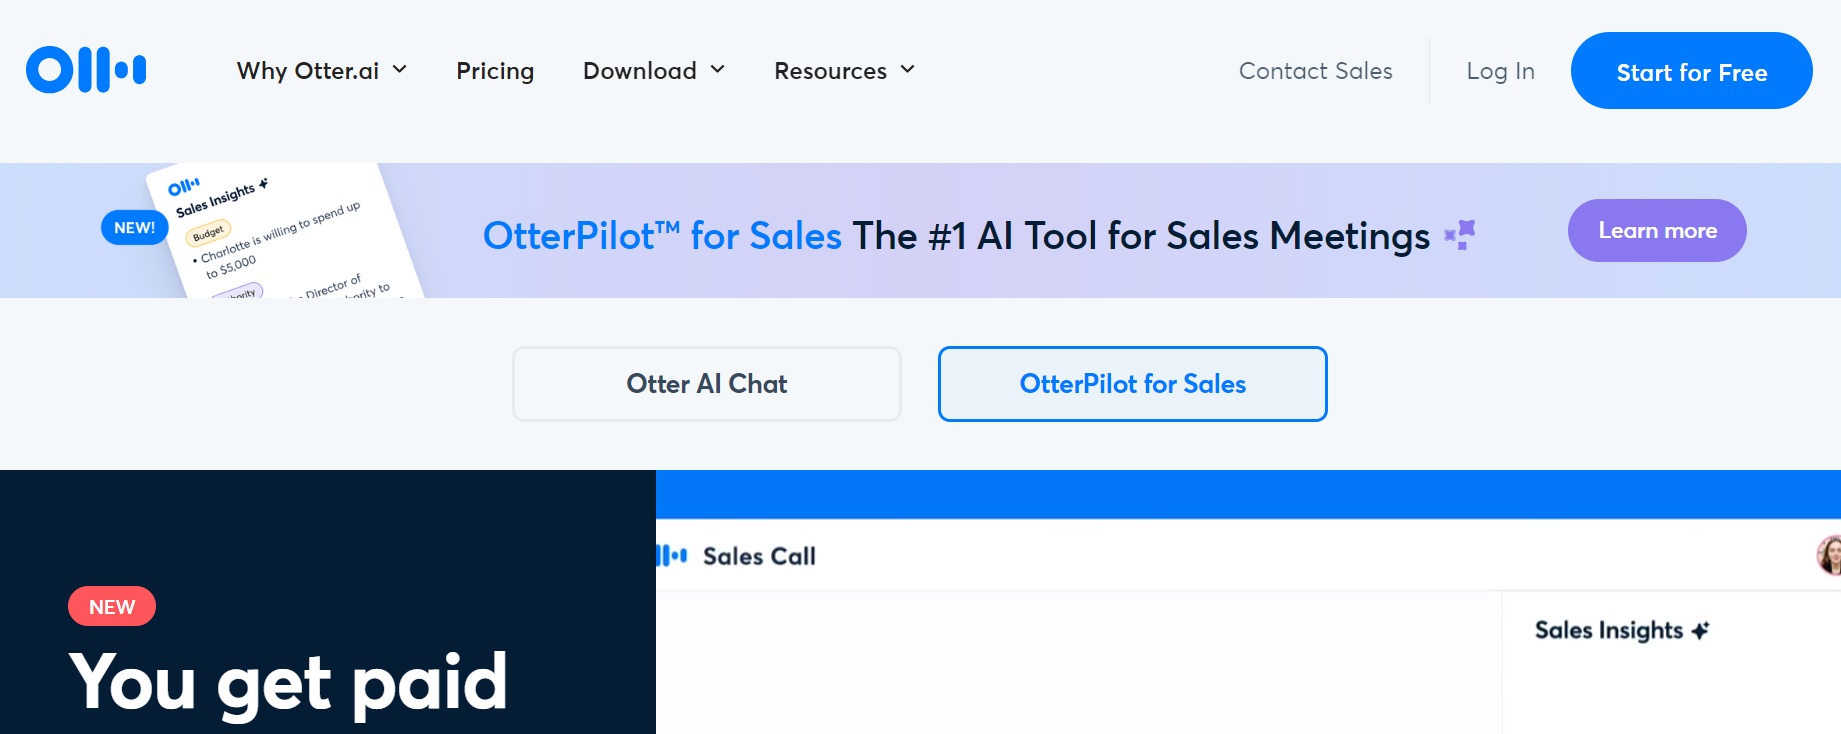Click the Sales Insights sparkle icon
Viewport: 1841px width, 734px height.
(x=1700, y=630)
